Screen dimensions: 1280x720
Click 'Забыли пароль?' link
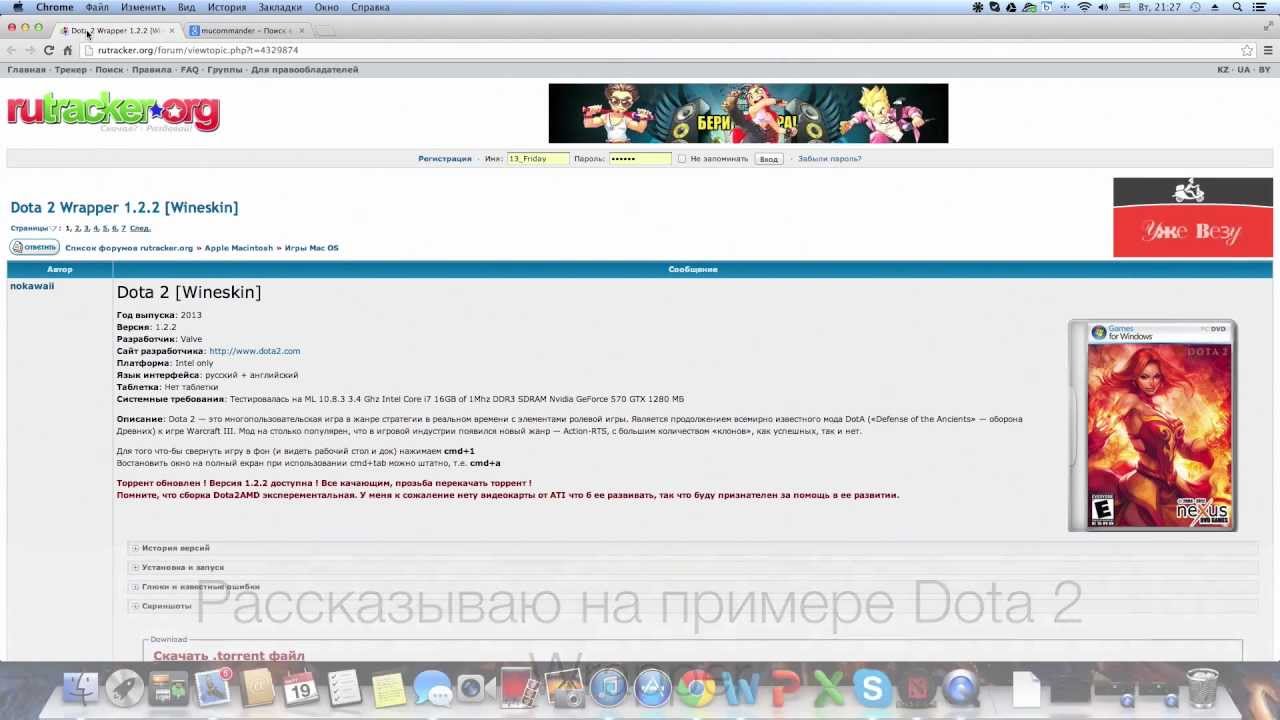tap(829, 159)
